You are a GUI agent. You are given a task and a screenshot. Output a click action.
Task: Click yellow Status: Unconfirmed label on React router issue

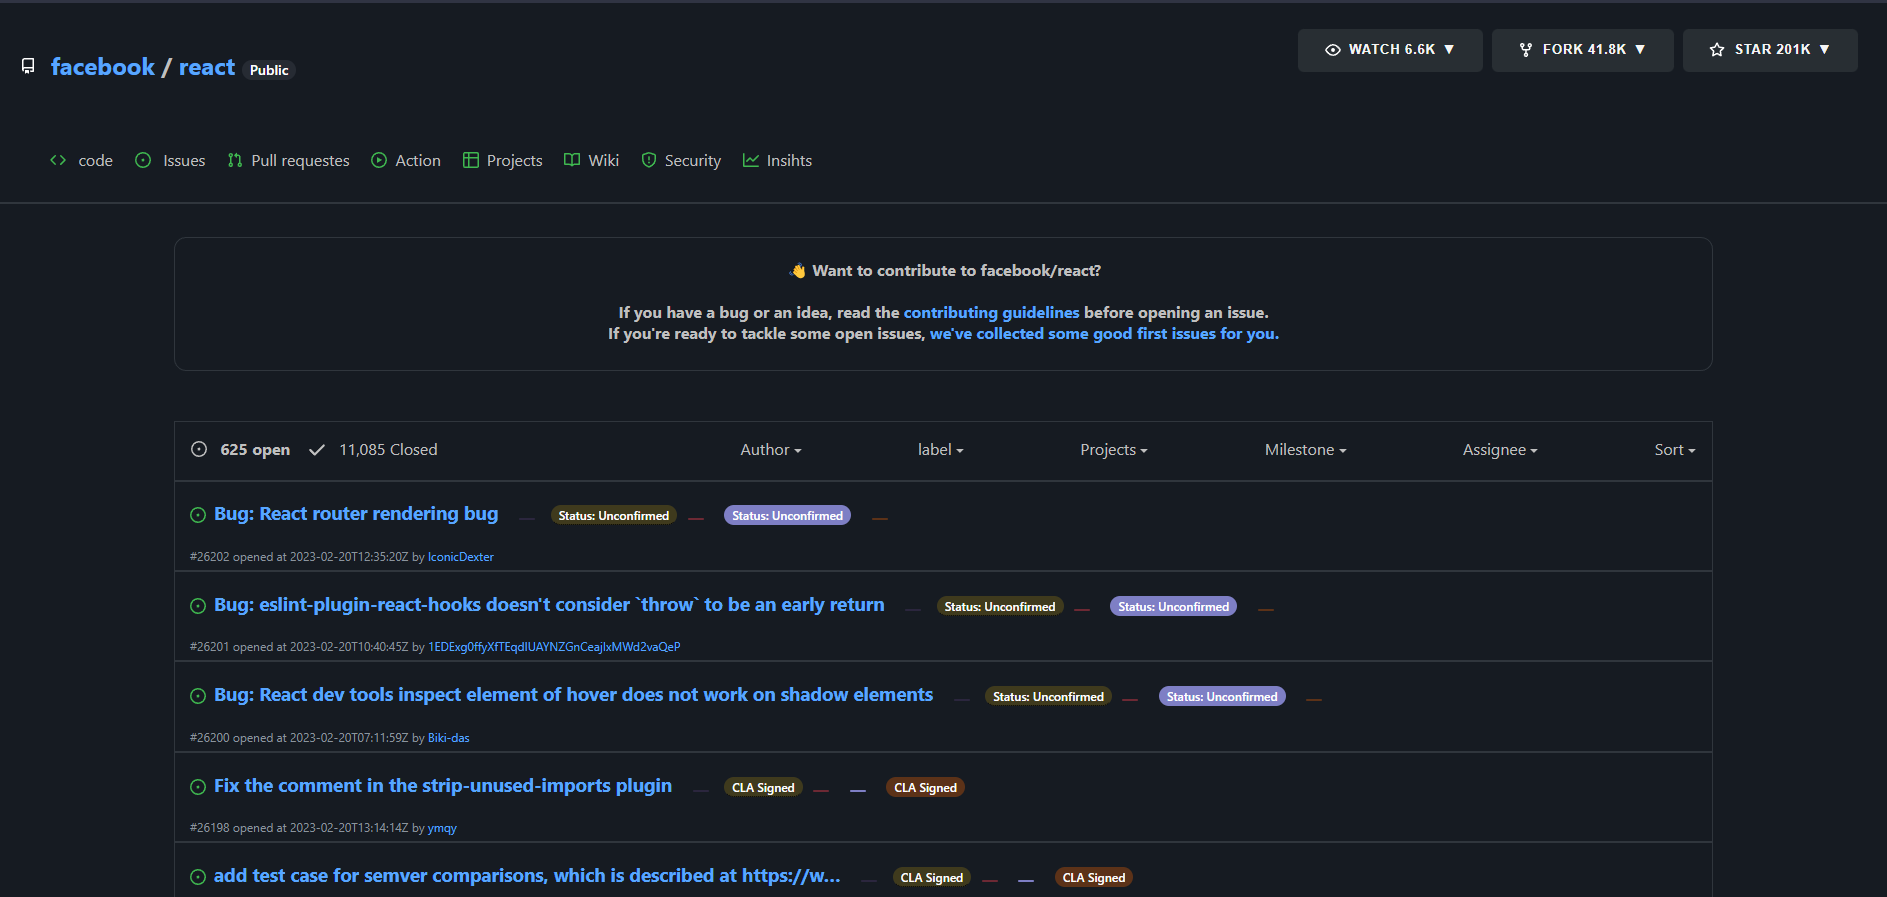(x=614, y=516)
